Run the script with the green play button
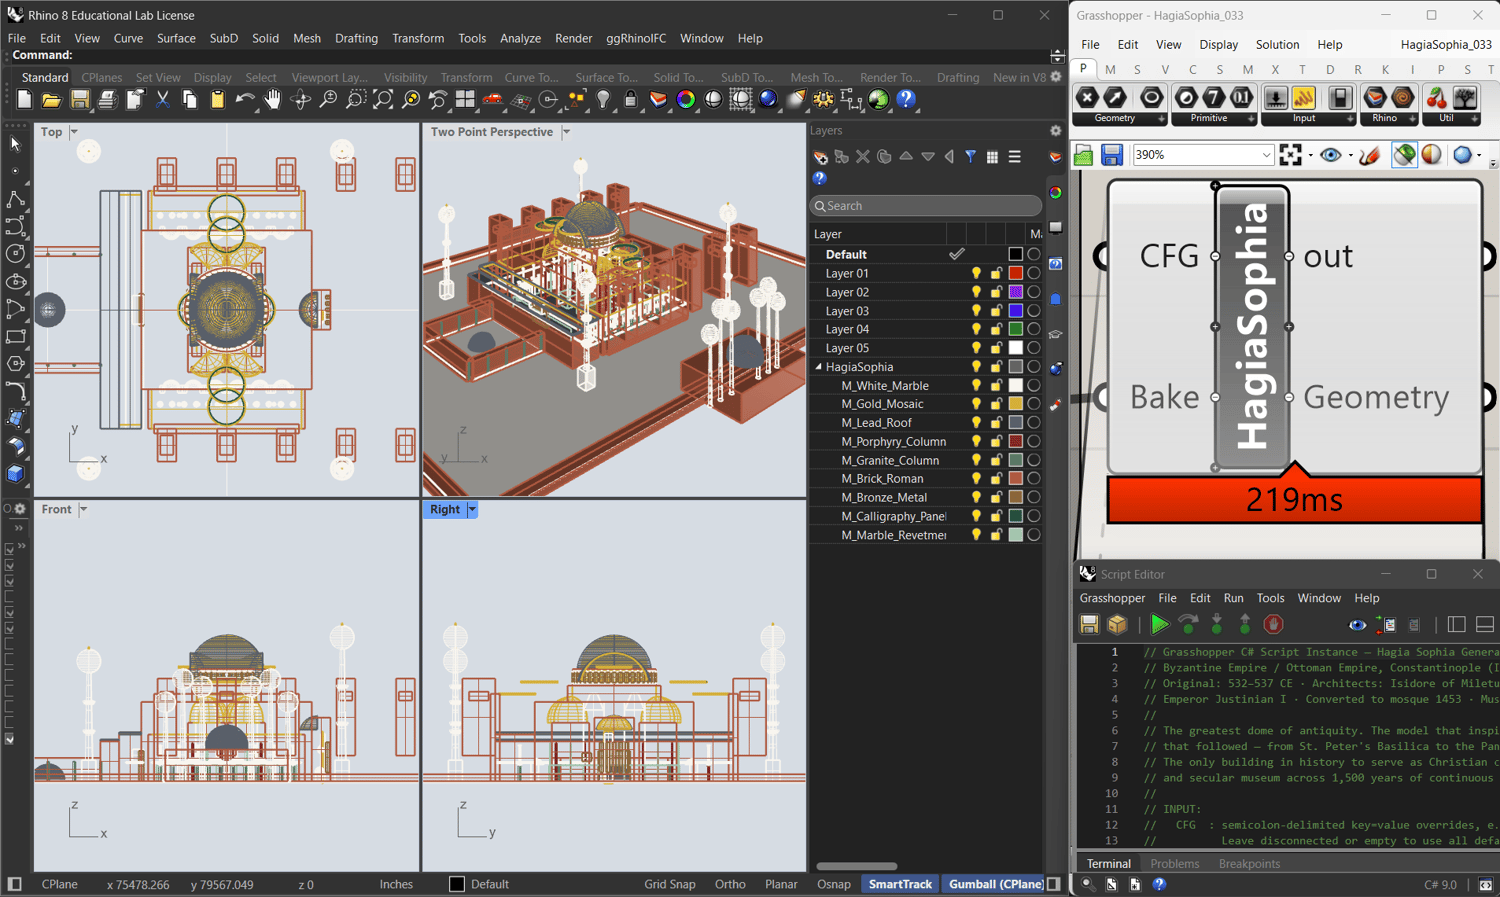Image resolution: width=1500 pixels, height=897 pixels. point(1159,625)
